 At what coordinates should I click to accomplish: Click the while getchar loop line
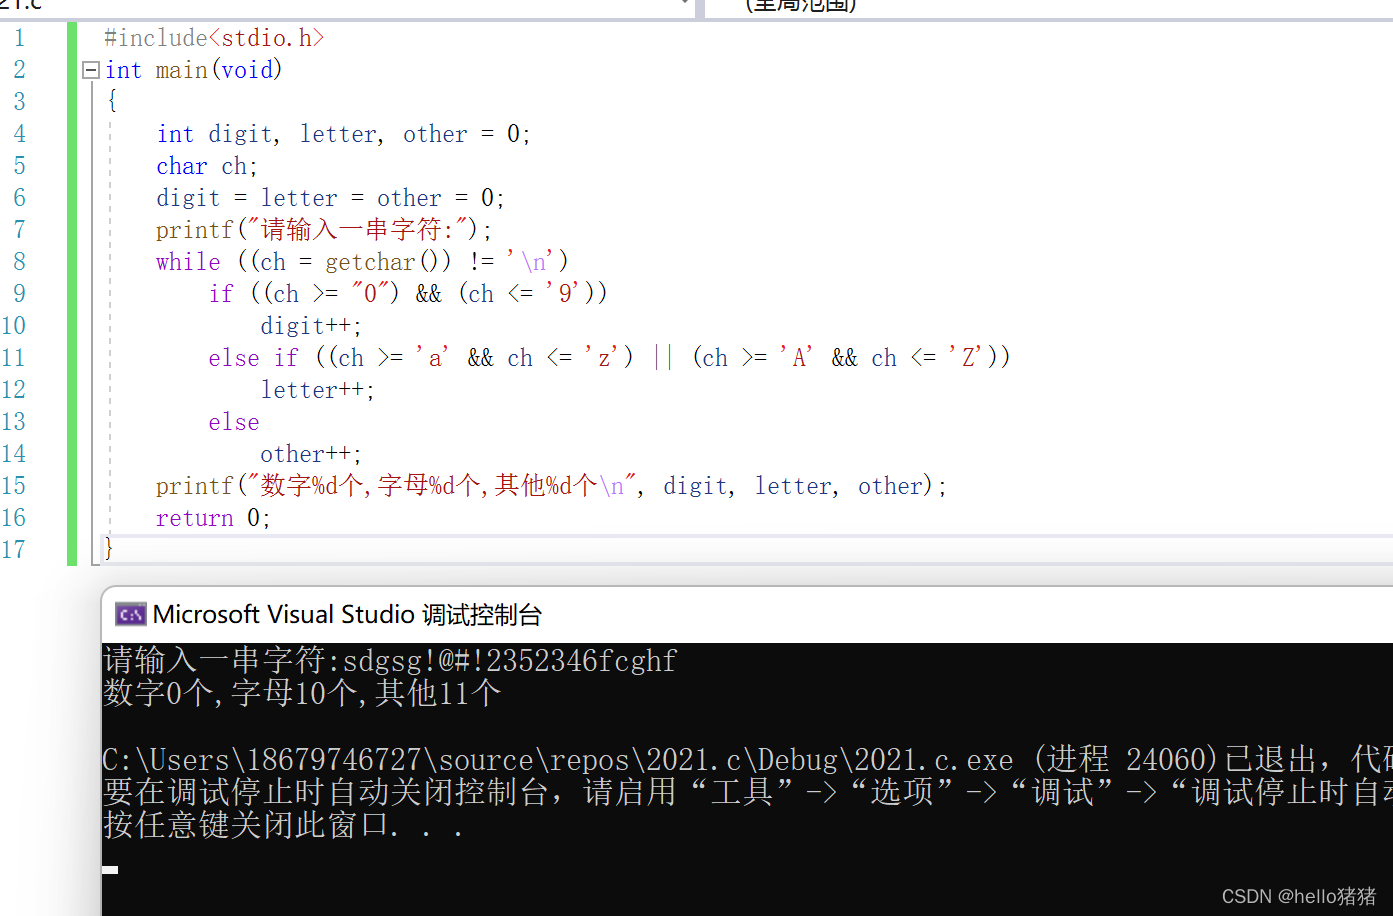(x=362, y=262)
